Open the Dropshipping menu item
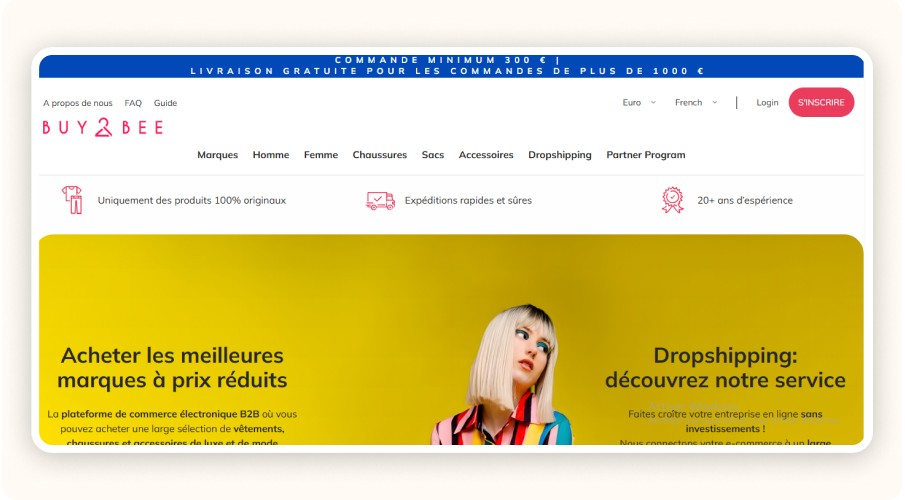The height and width of the screenshot is (500, 905). click(x=560, y=155)
